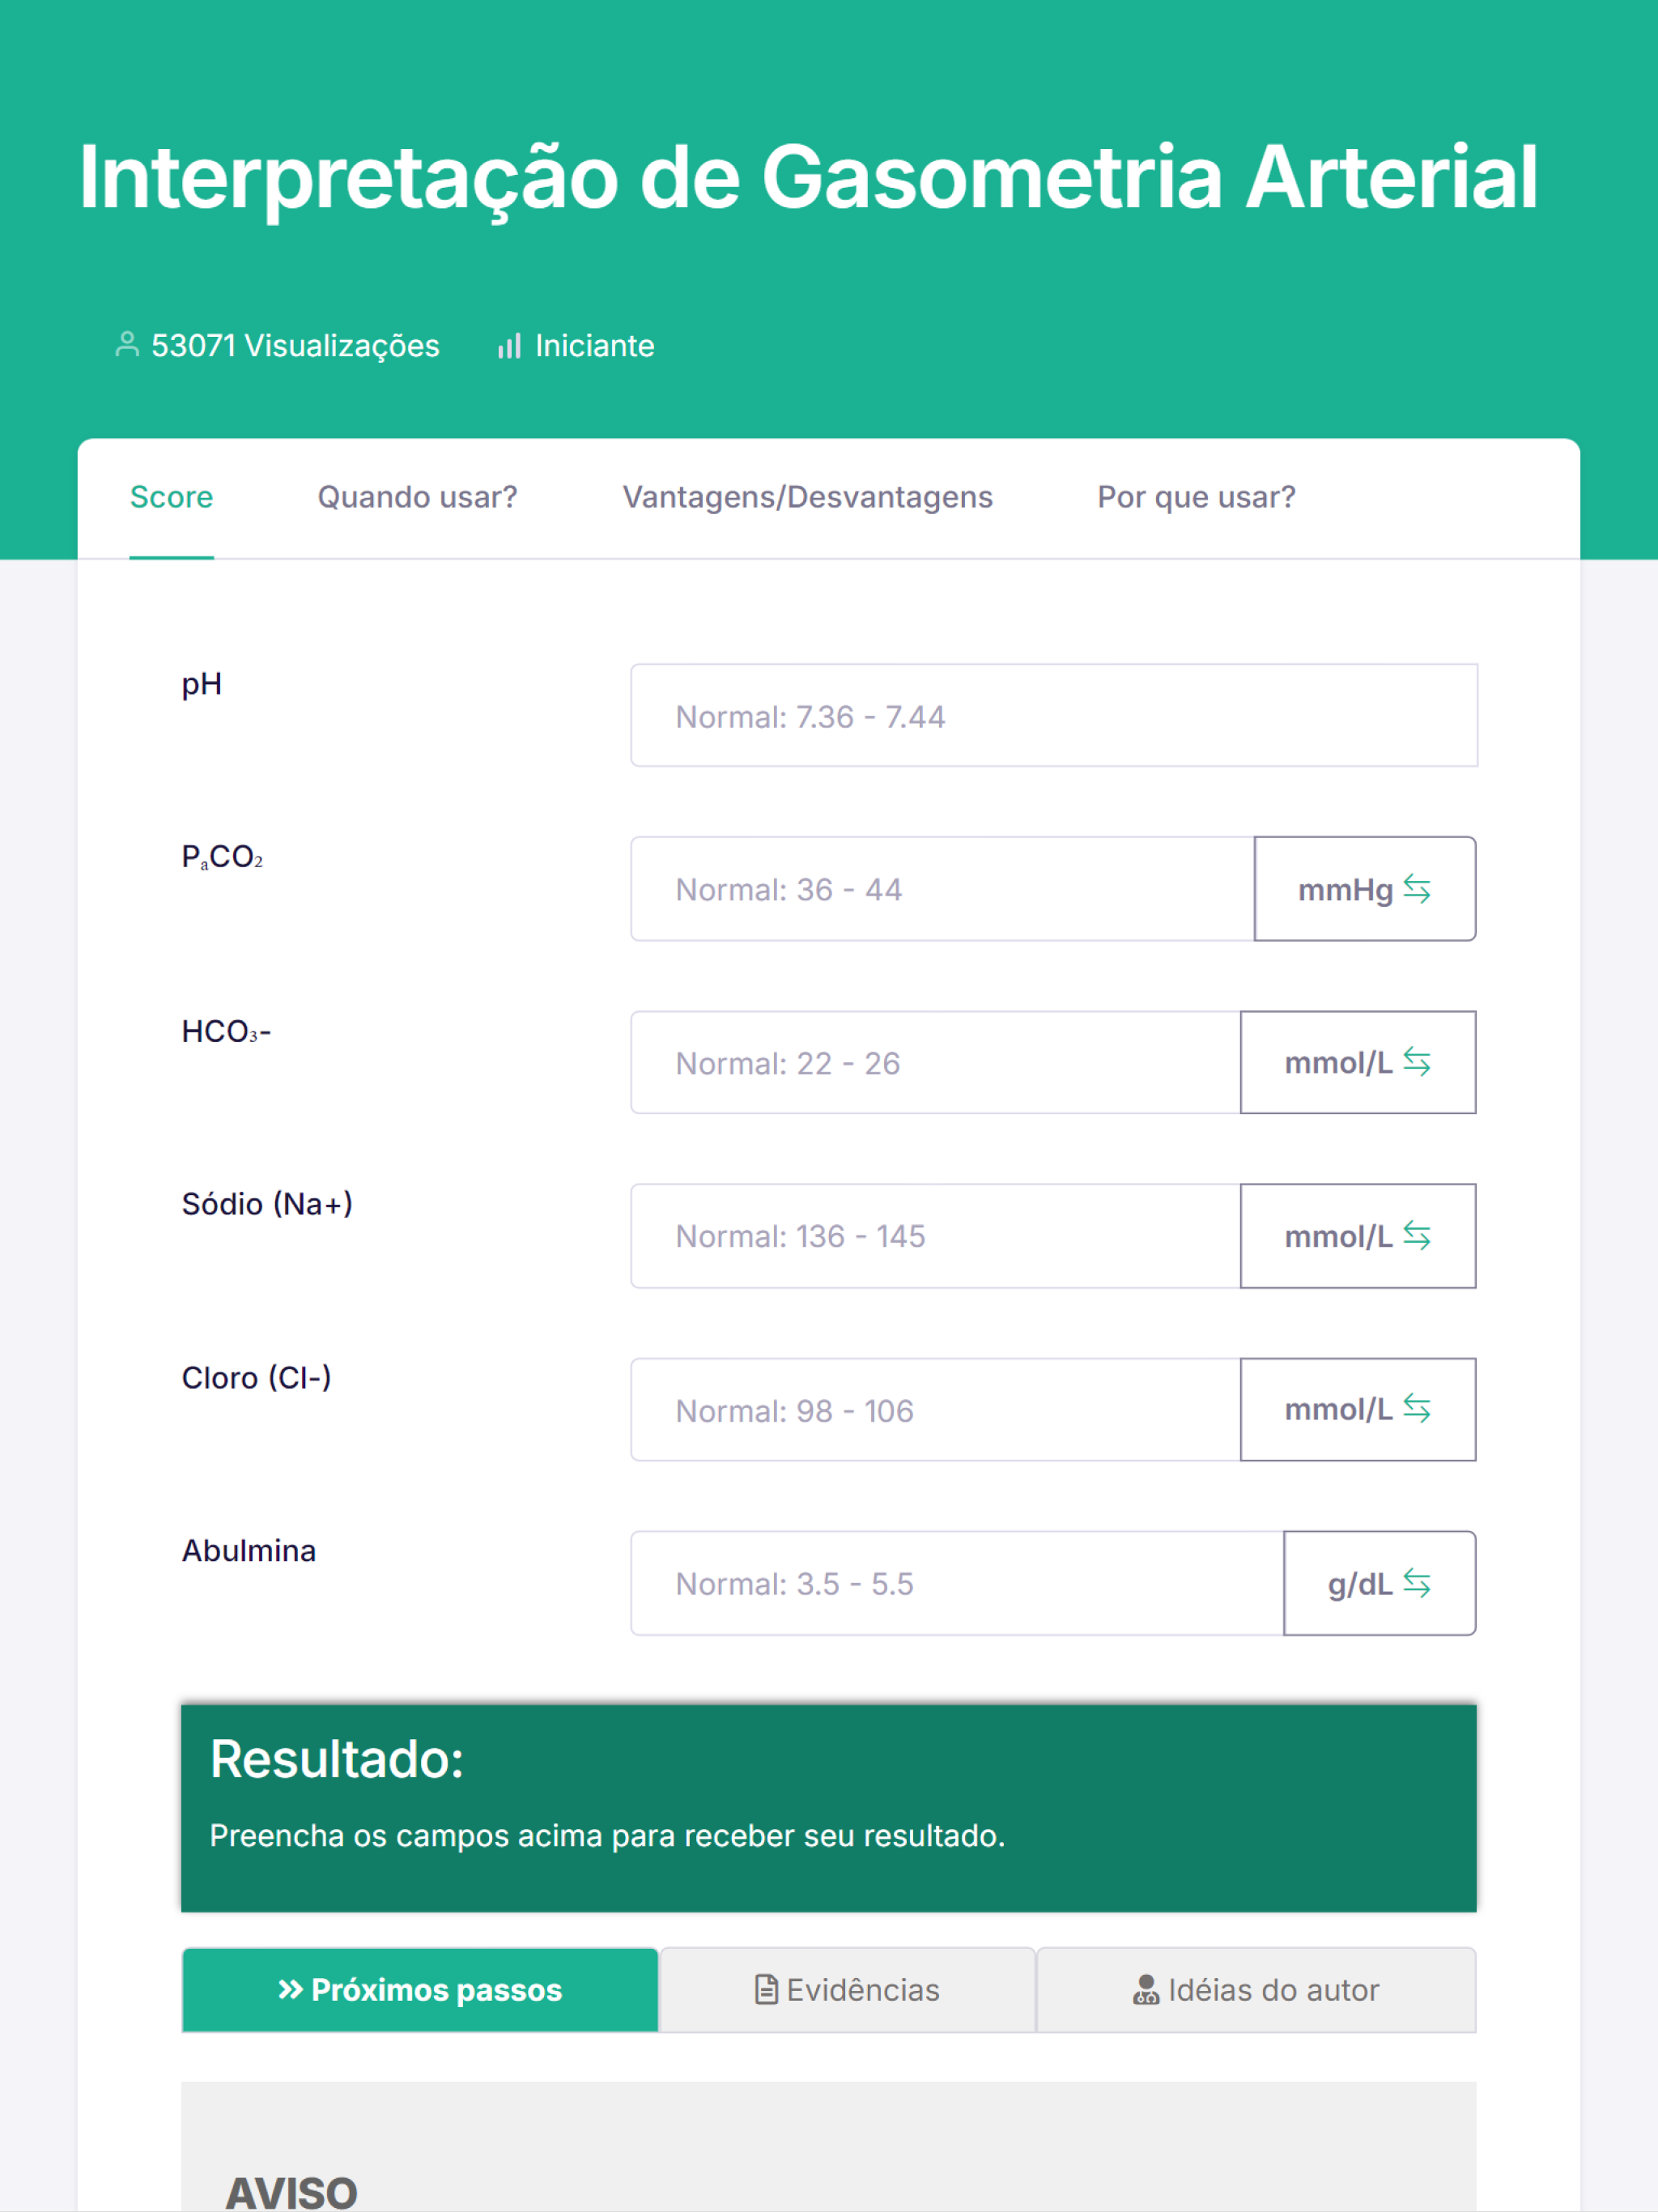
Task: Click 'Preencha os campos acima' result message
Action: 607,1836
